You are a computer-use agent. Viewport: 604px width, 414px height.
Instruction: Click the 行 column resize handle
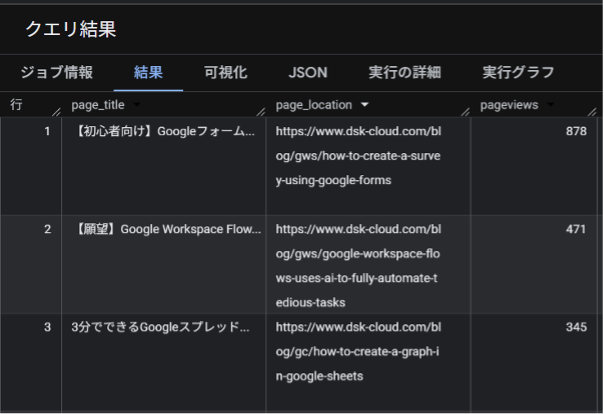pos(56,112)
